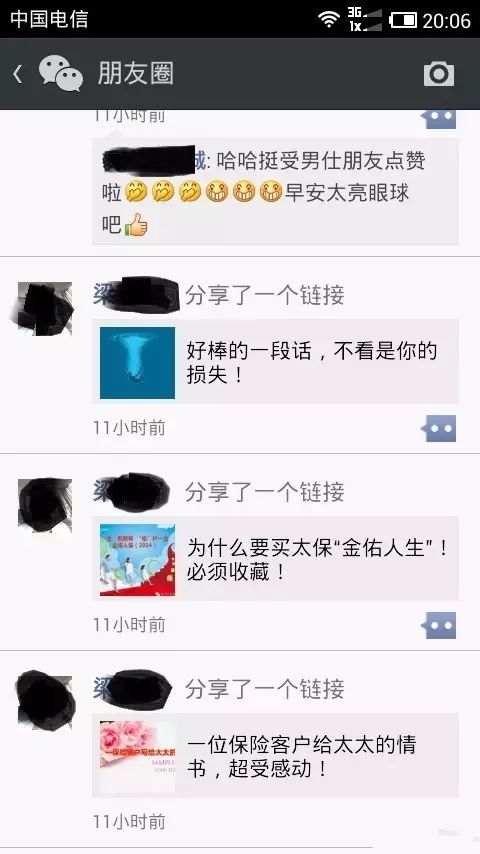Open link 一位保险客户给太太的情书

275,756
